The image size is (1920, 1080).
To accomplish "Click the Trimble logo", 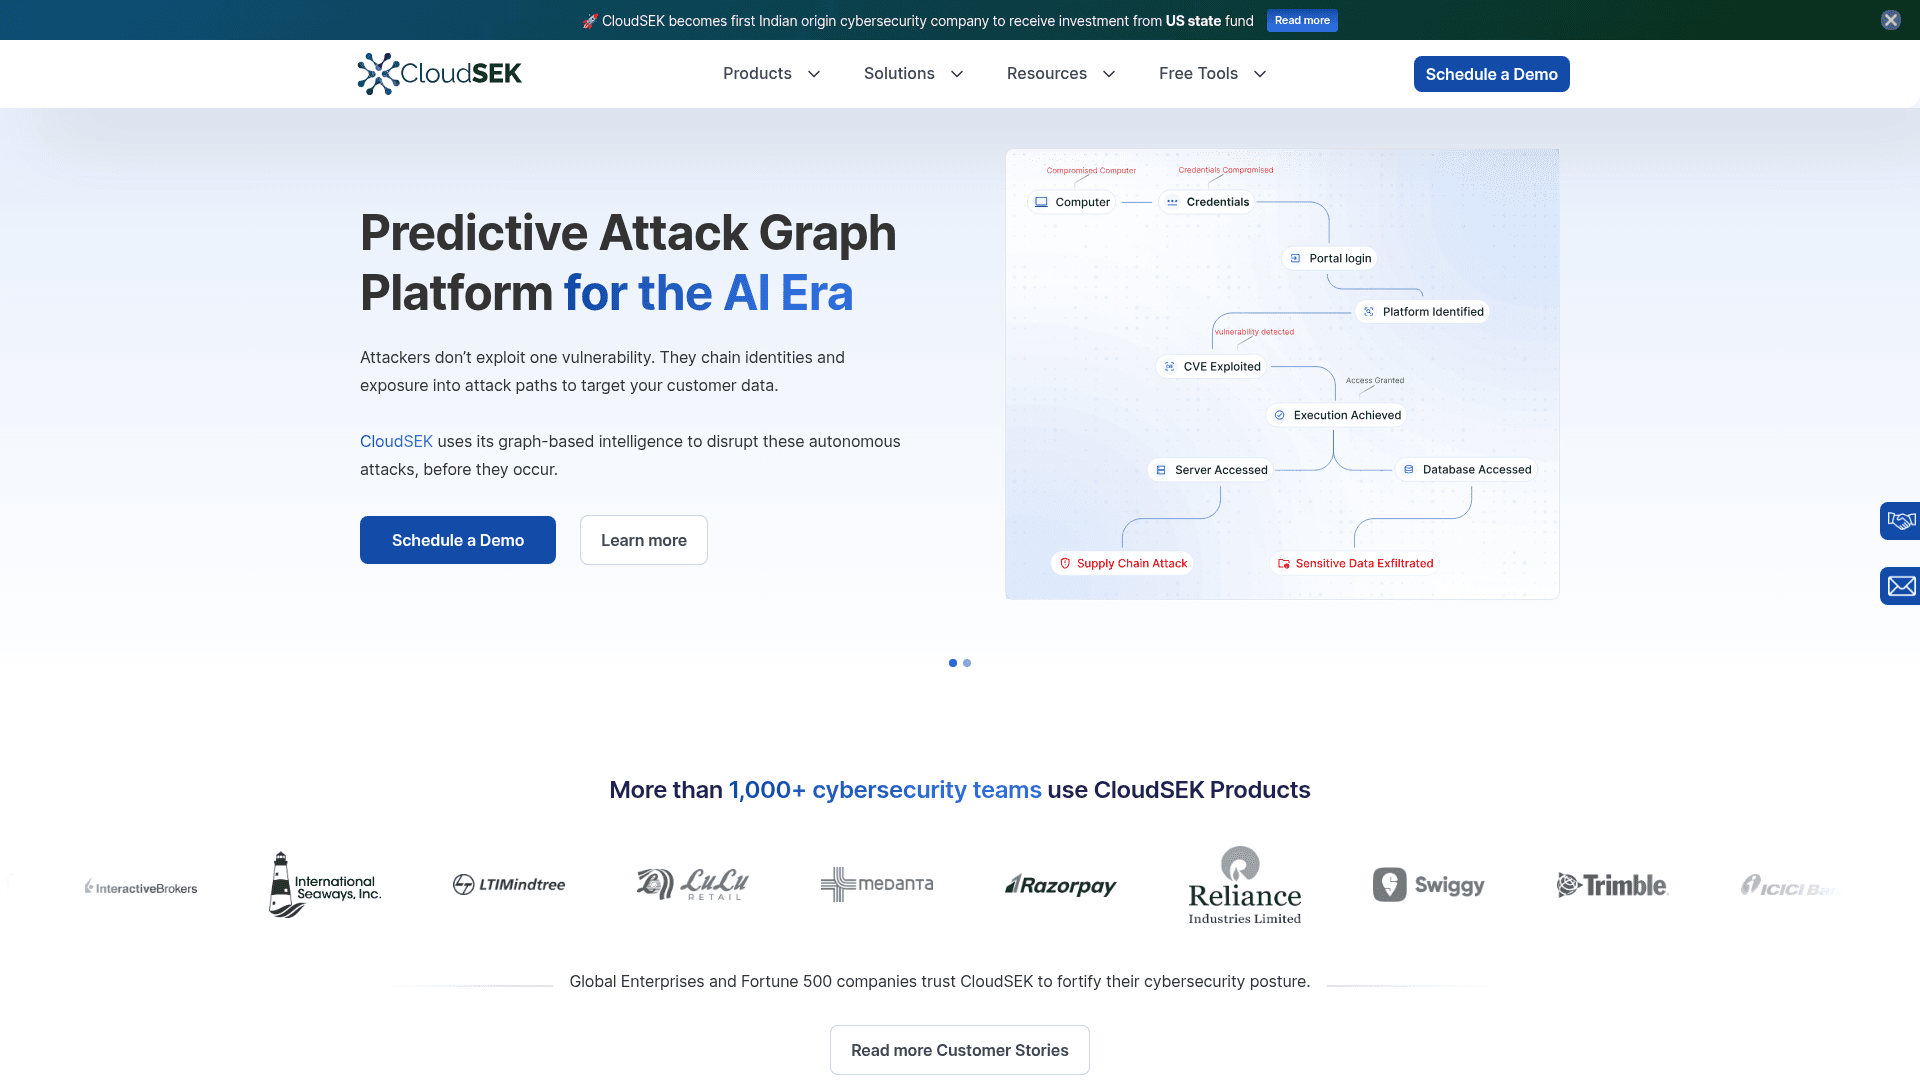I will click(x=1612, y=885).
